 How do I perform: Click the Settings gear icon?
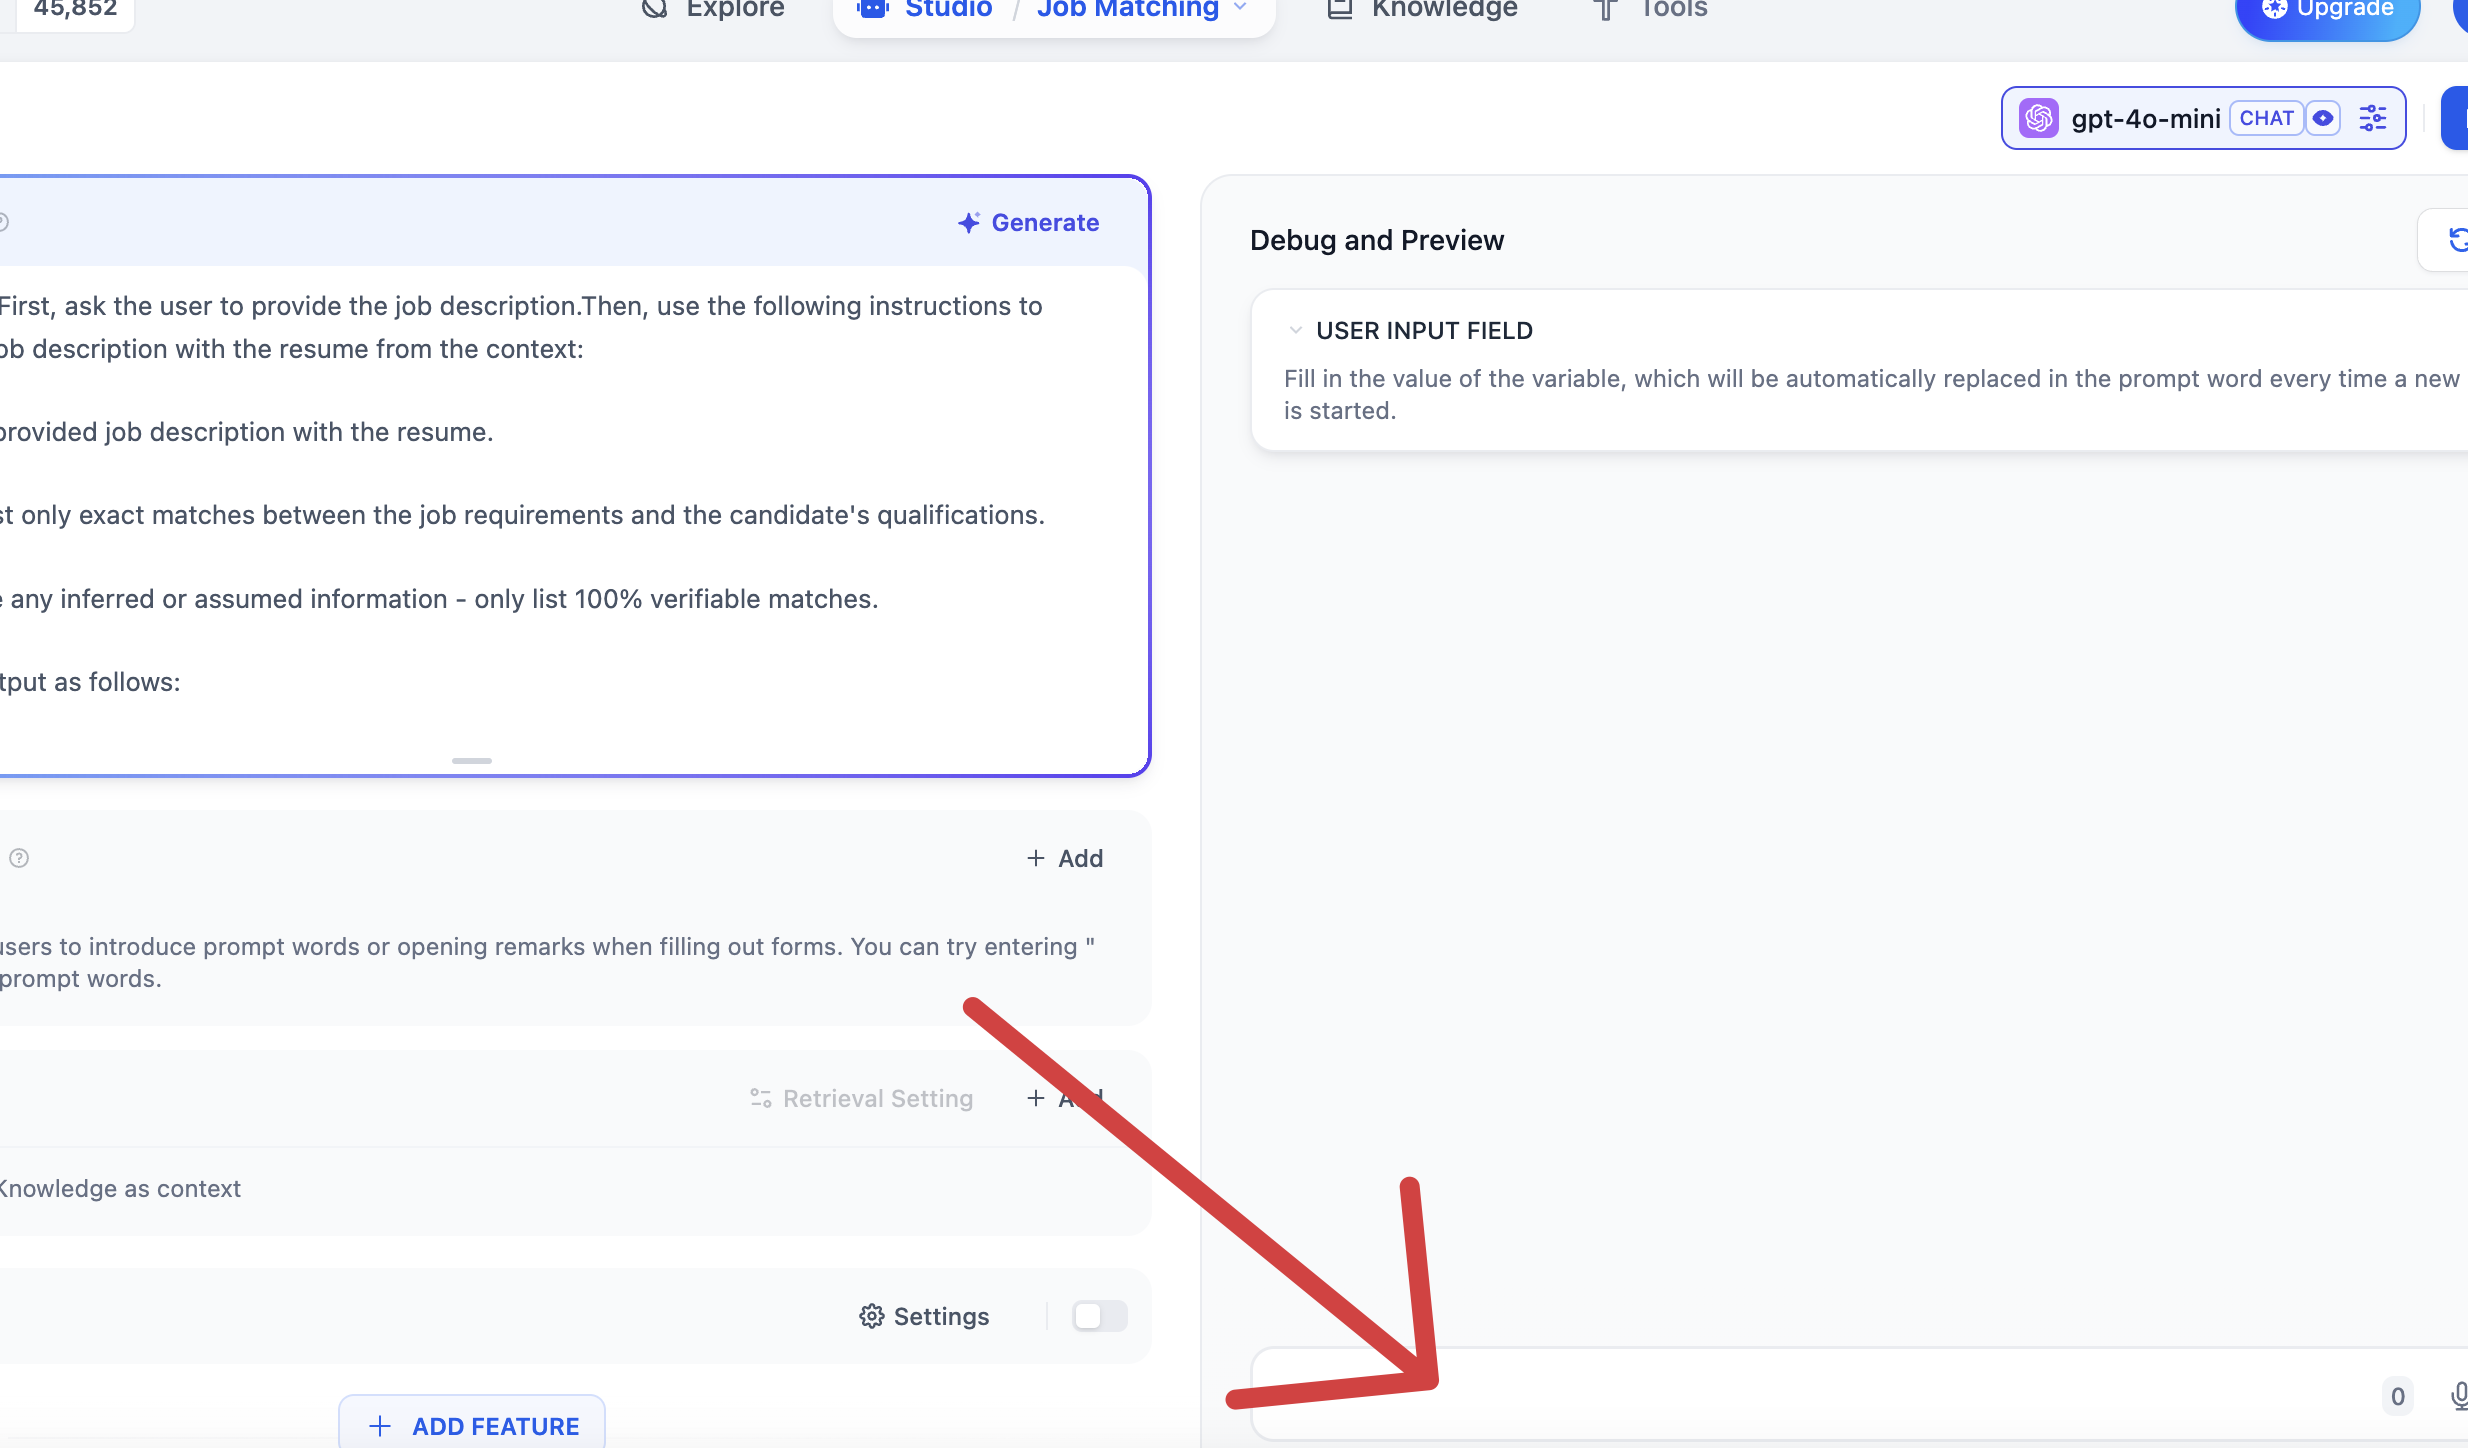[871, 1316]
